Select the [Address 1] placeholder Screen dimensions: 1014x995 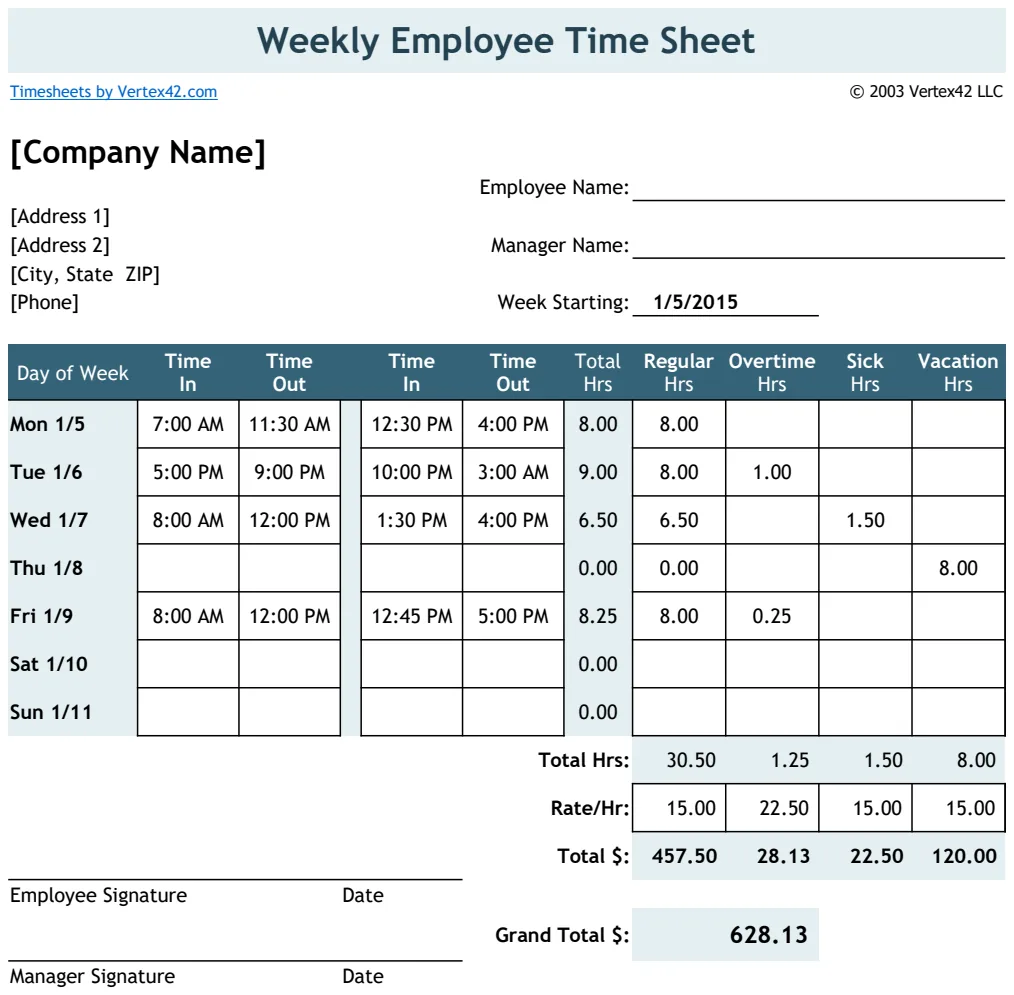pos(60,216)
